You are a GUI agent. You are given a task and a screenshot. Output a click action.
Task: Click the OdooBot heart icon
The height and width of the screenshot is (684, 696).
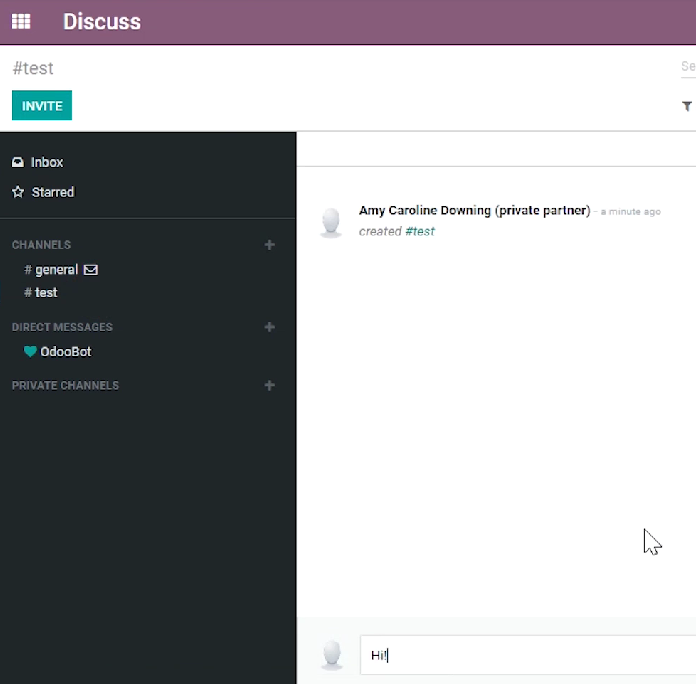click(30, 352)
